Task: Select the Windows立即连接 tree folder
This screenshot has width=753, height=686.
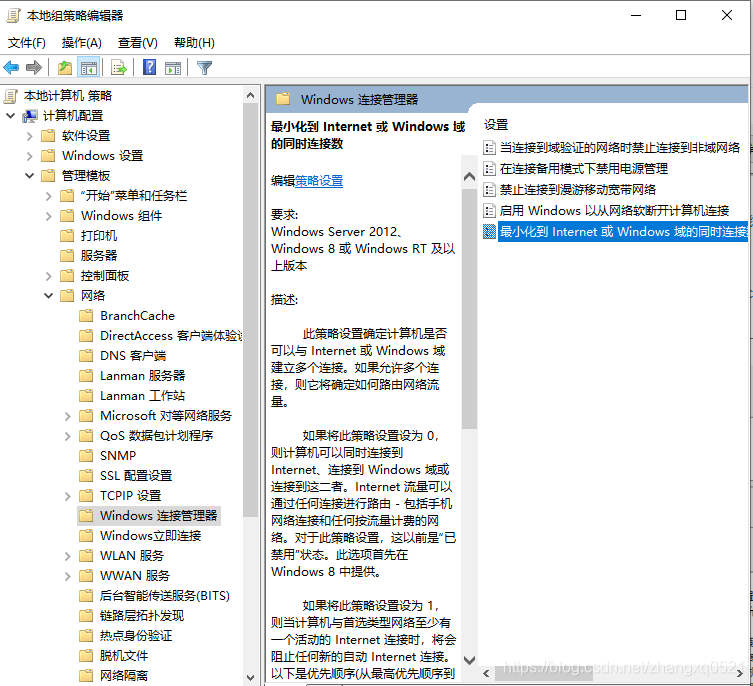Action: pos(150,536)
